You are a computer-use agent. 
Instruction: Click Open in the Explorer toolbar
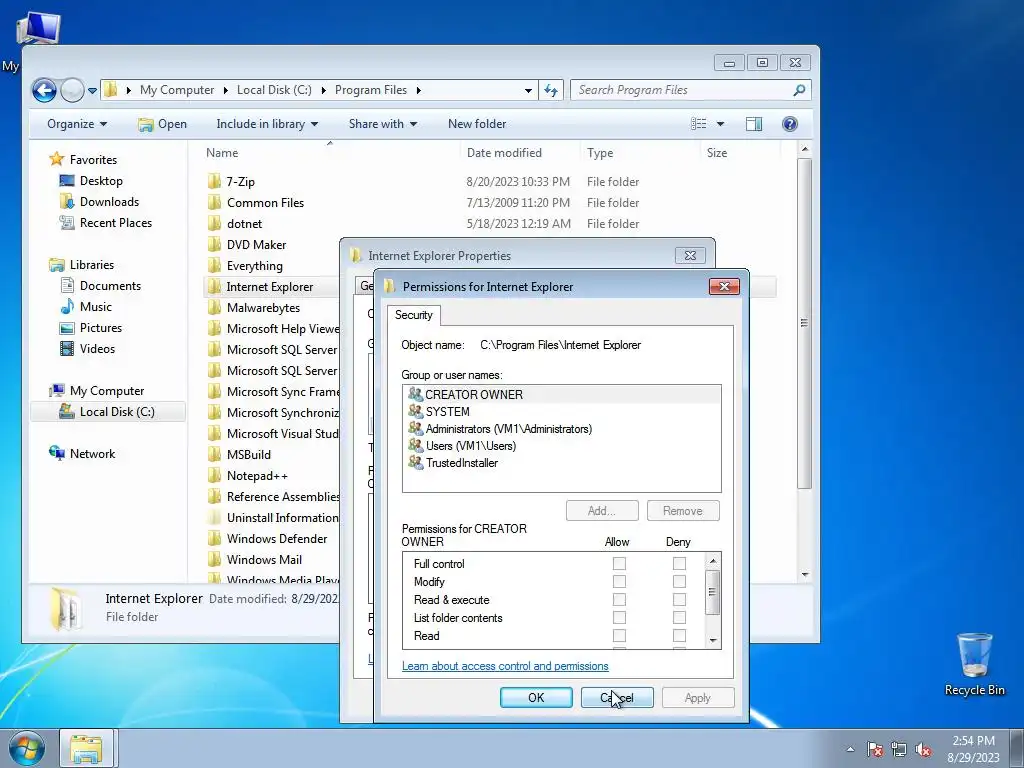click(163, 124)
